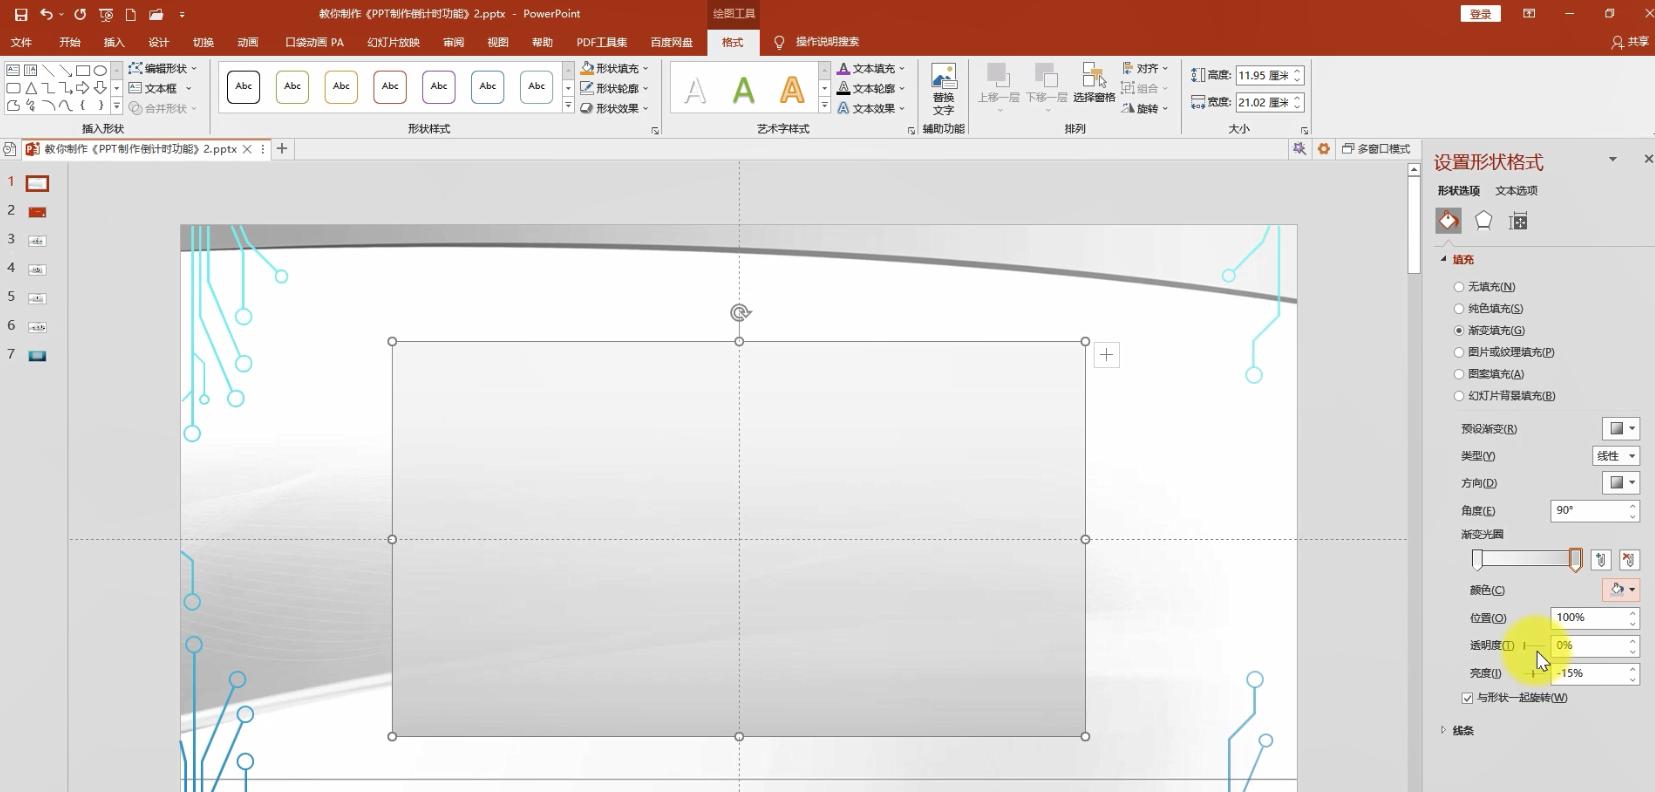The width and height of the screenshot is (1655, 792).
Task: Select the 幻灯片背景填充 option
Action: coord(1505,396)
